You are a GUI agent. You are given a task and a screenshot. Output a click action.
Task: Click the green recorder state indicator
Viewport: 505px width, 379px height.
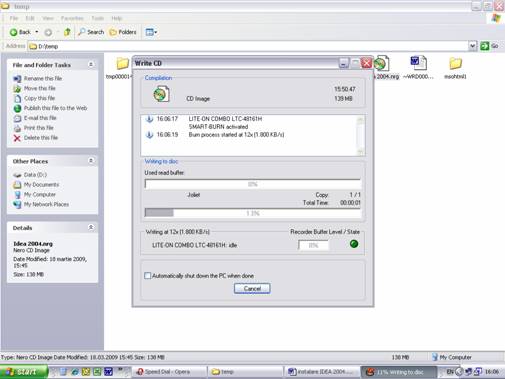click(354, 244)
